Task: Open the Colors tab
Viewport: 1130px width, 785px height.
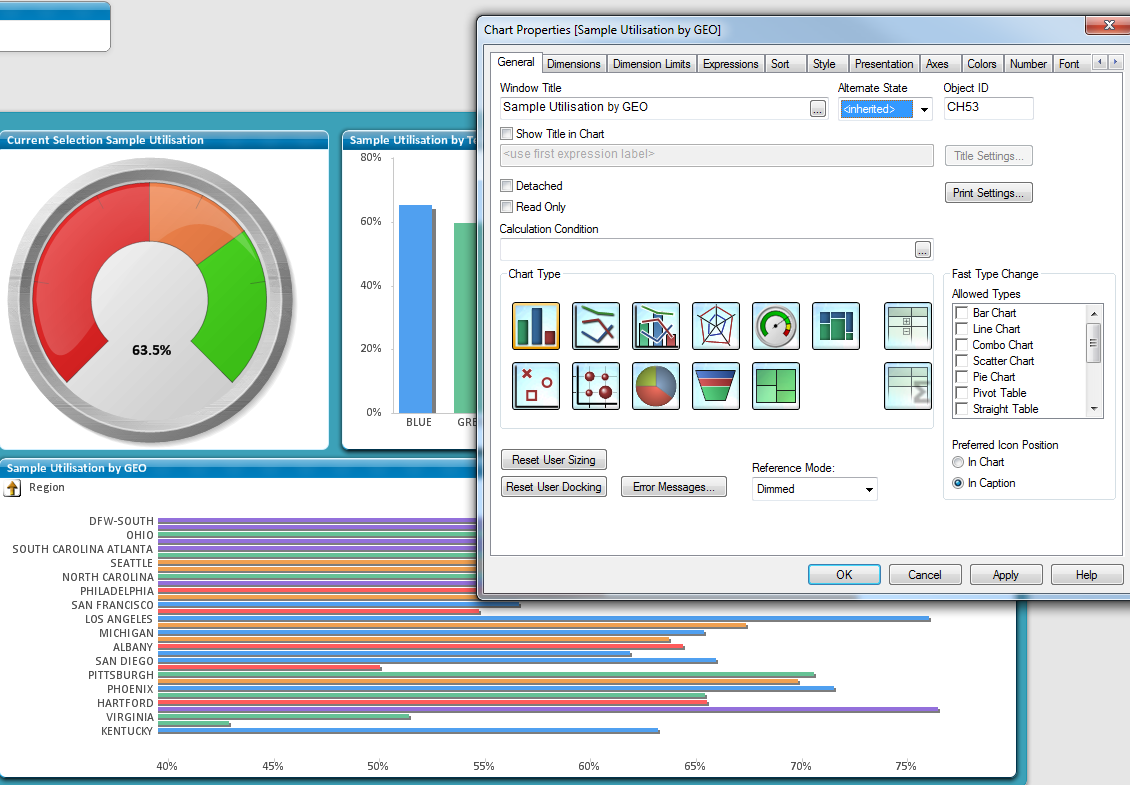Action: coord(981,64)
